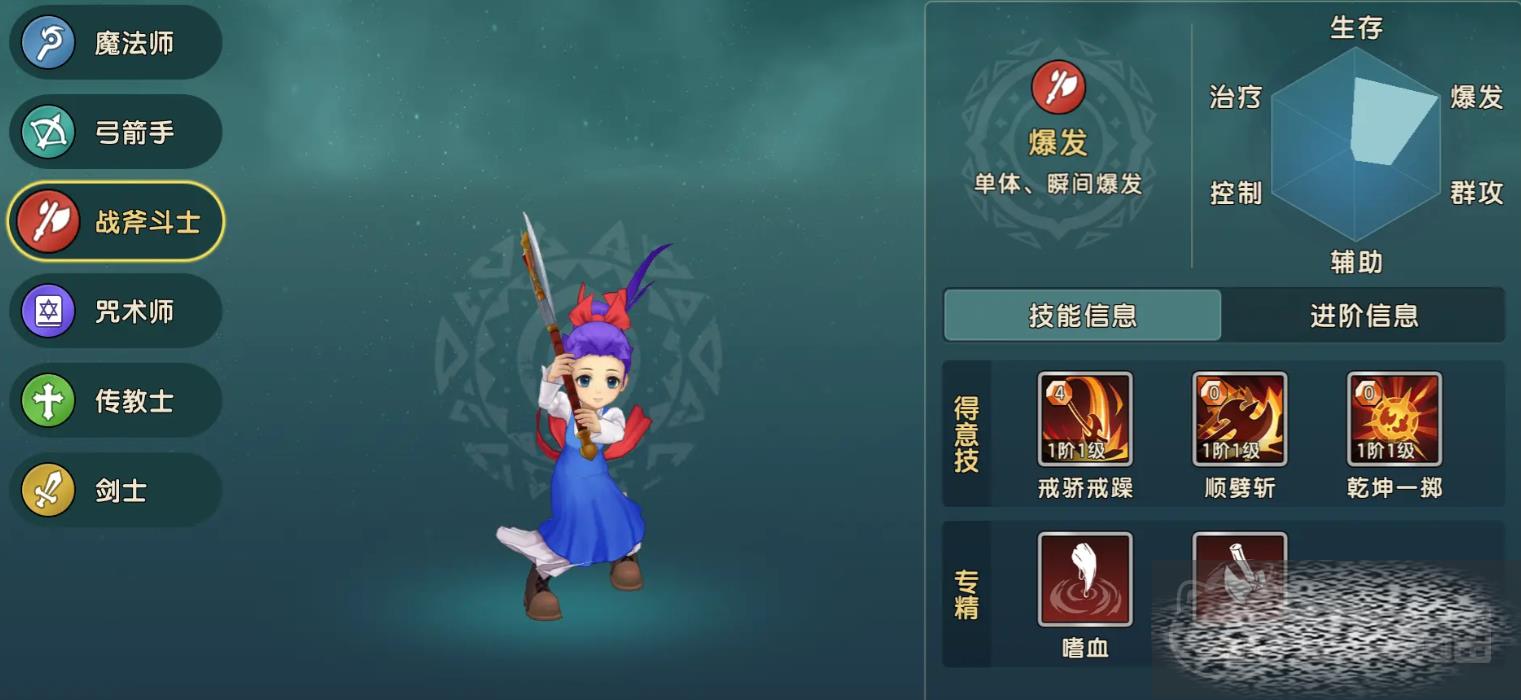This screenshot has width=1521, height=700.
Task: Switch to the 进阶信息 tab
Action: [1364, 316]
